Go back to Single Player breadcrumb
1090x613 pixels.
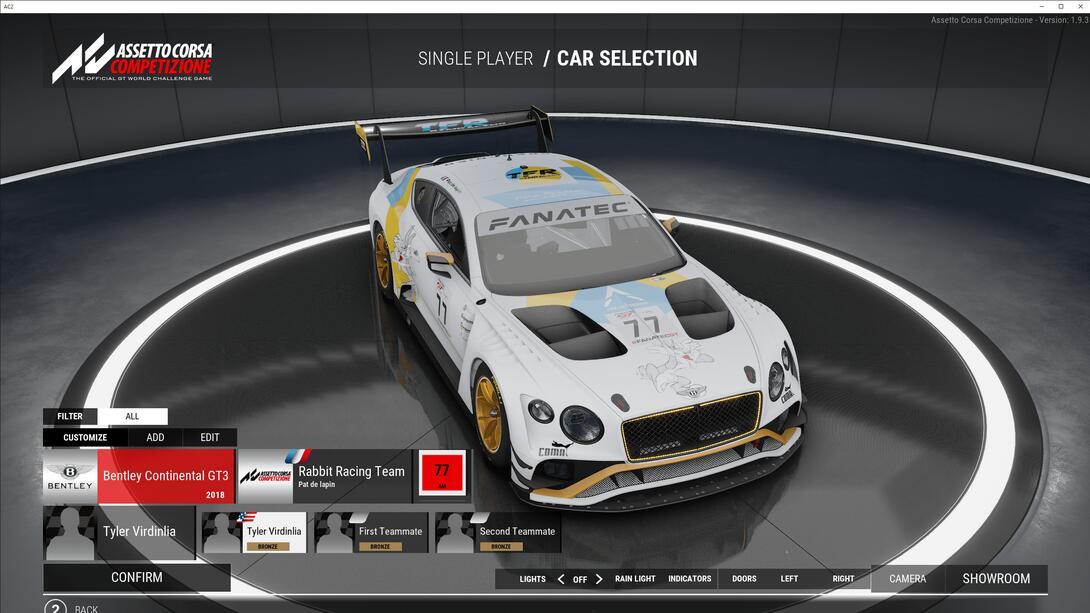(x=475, y=58)
